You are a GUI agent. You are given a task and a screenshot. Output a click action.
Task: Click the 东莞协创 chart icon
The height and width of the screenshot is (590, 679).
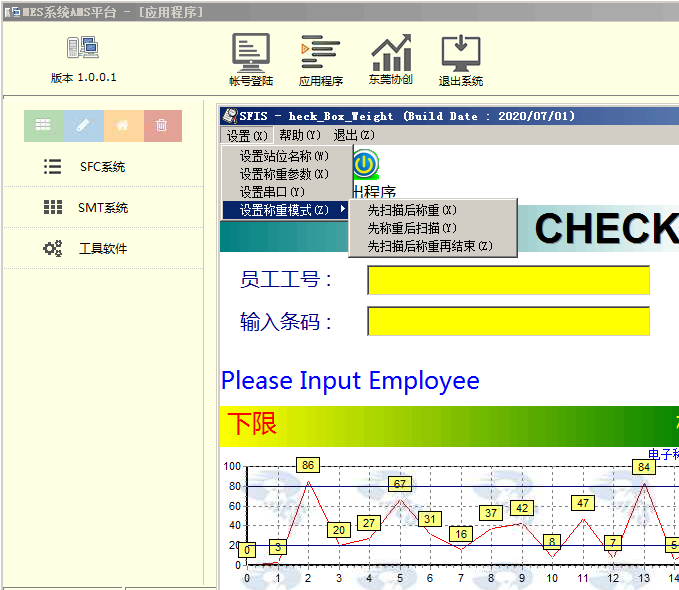[390, 58]
